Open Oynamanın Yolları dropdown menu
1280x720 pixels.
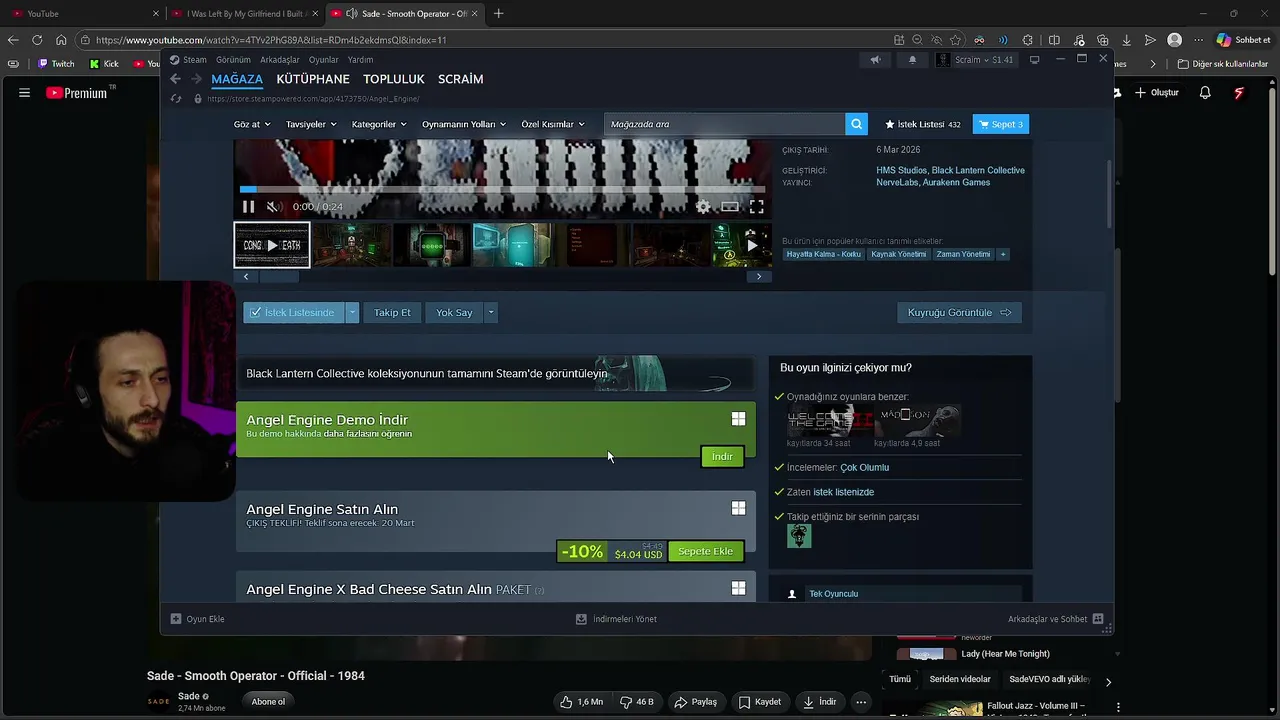coord(465,124)
